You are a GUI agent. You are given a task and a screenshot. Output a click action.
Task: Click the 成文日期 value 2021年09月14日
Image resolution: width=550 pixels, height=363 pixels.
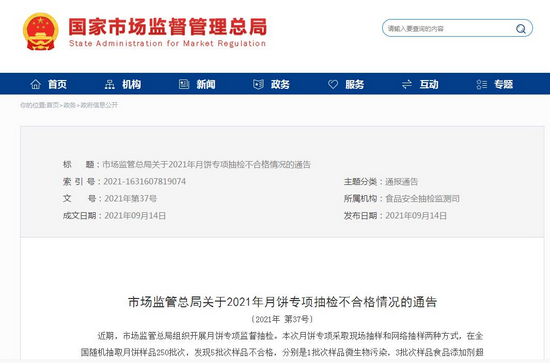click(x=135, y=215)
